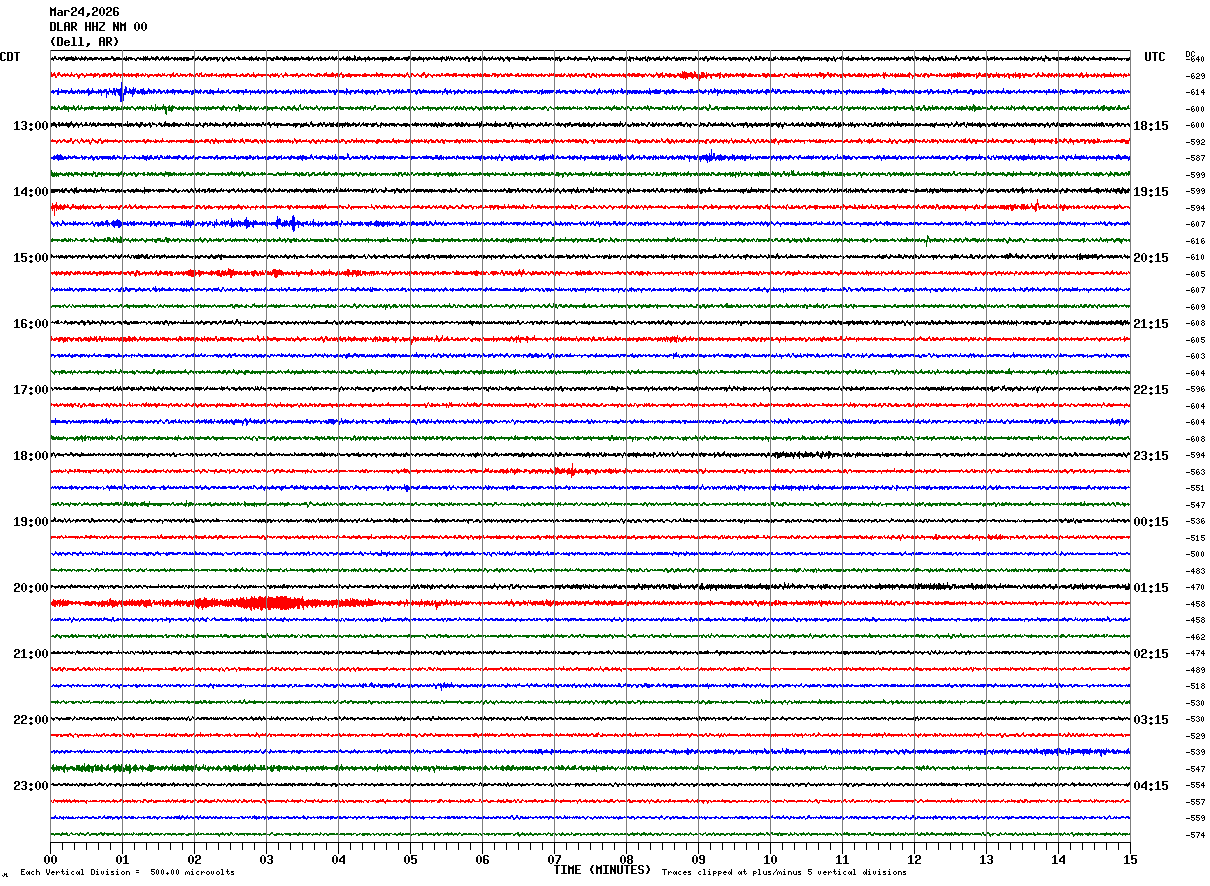Click the DLAR HHZ NM 00 station label
Viewport: 1210px width, 886px height.
(x=98, y=27)
